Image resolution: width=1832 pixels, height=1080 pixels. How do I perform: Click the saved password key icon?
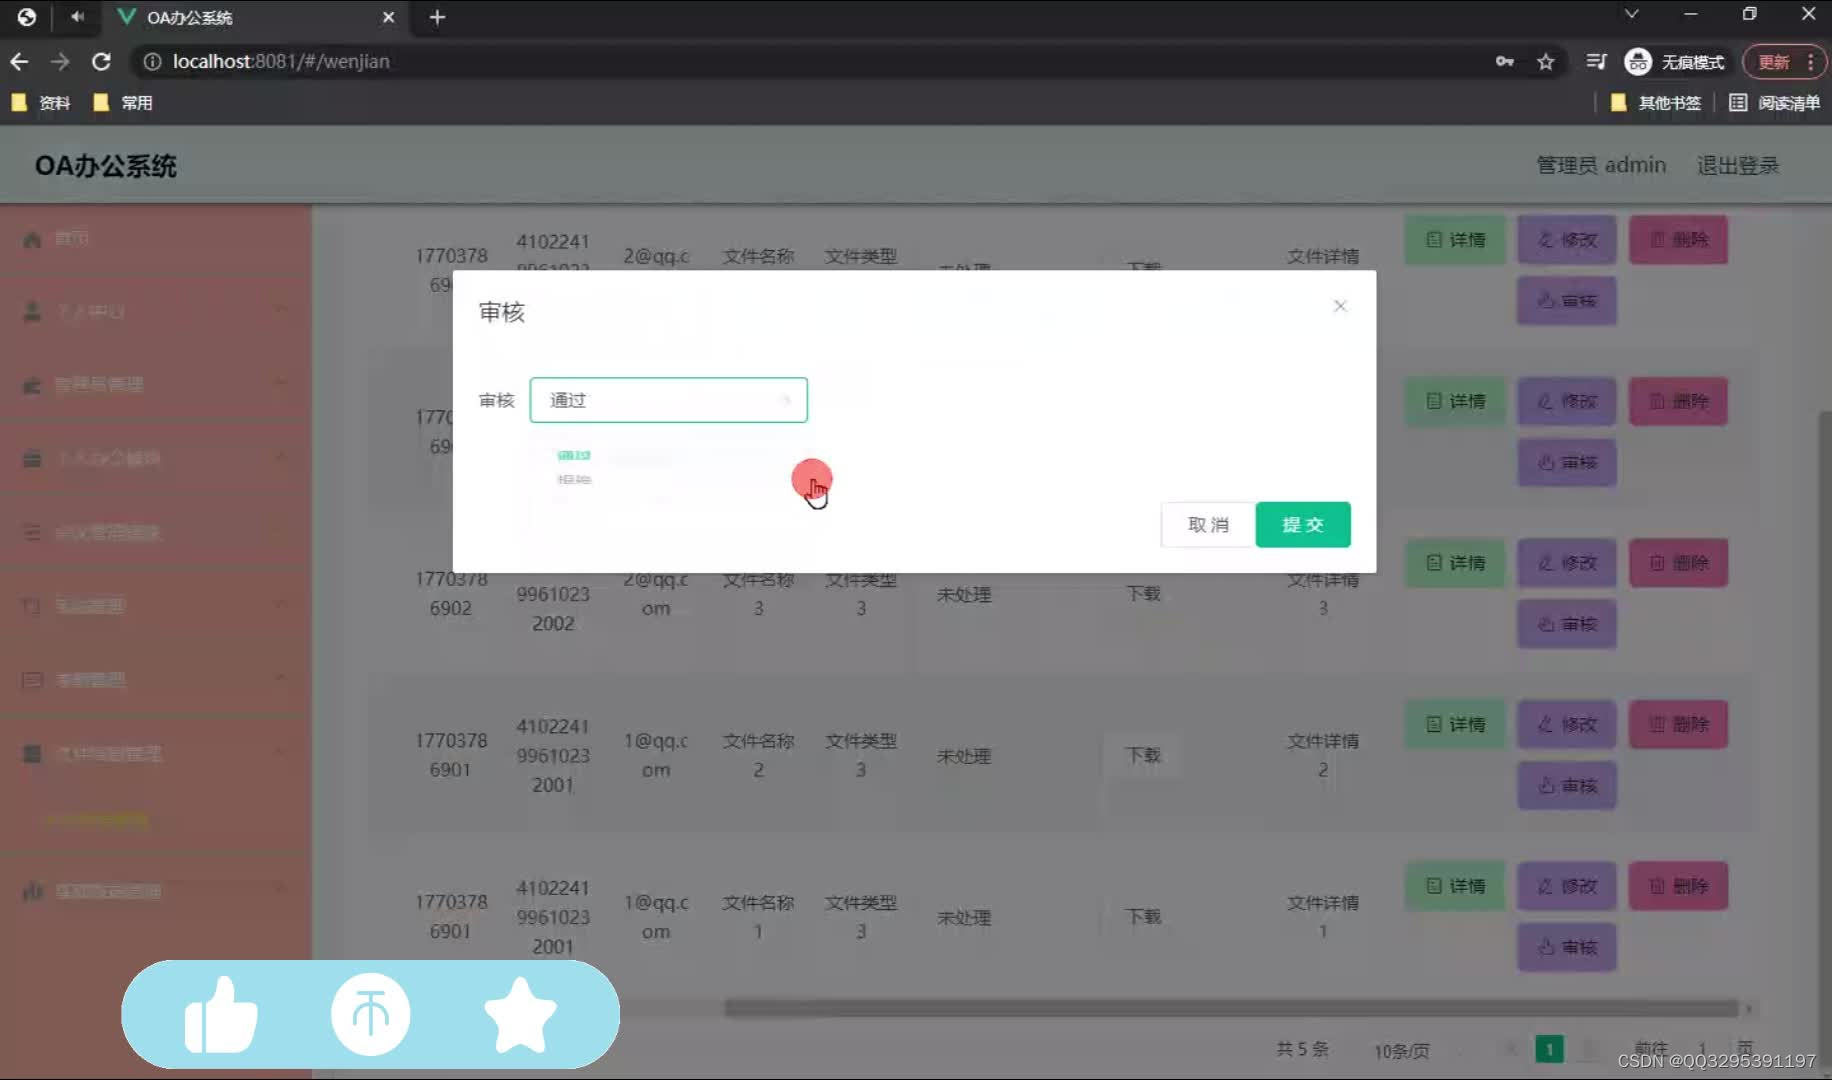[1504, 61]
